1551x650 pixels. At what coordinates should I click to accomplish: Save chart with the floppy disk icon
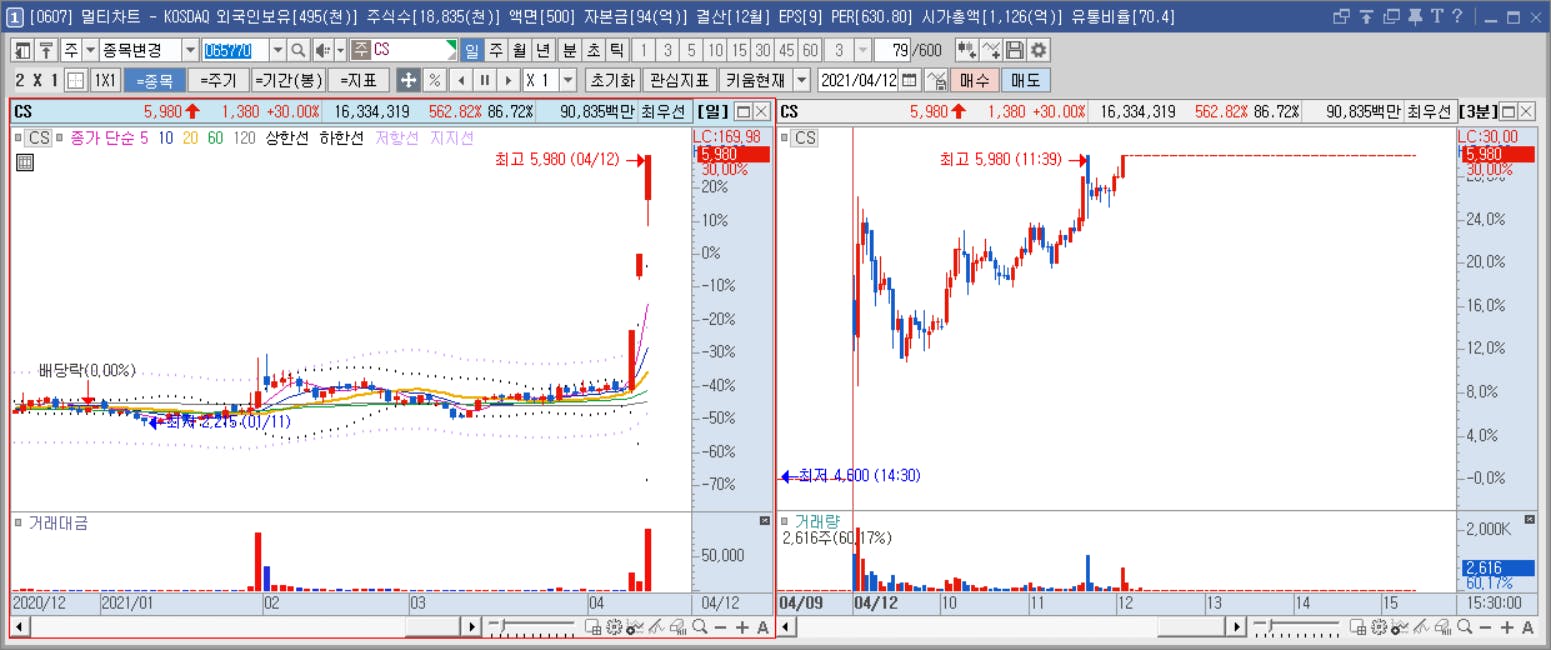click(1015, 51)
